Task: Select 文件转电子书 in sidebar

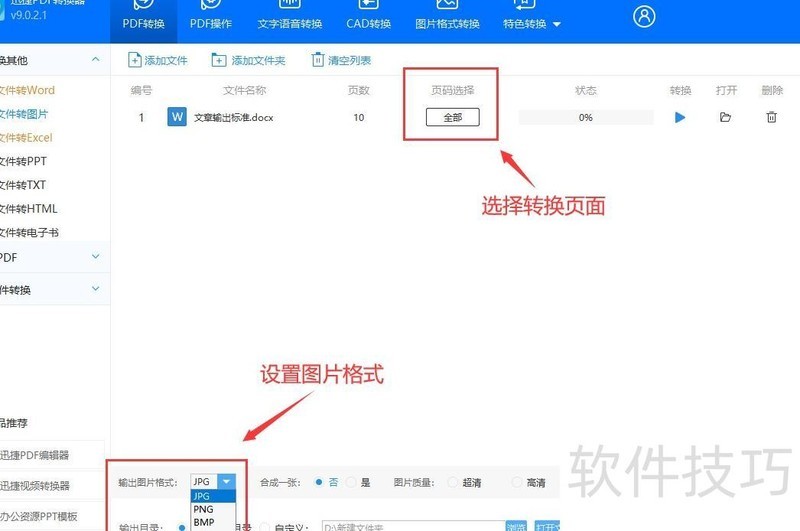Action: (x=29, y=233)
